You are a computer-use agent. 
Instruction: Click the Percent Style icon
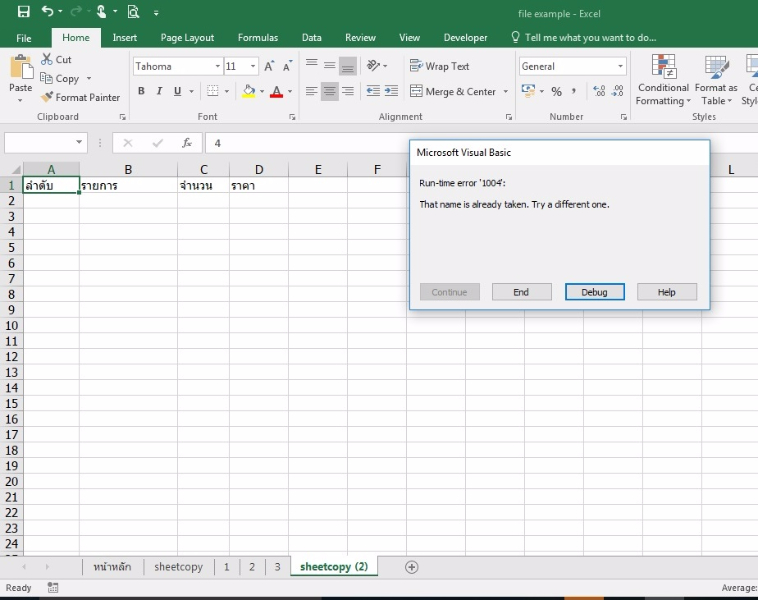click(556, 91)
